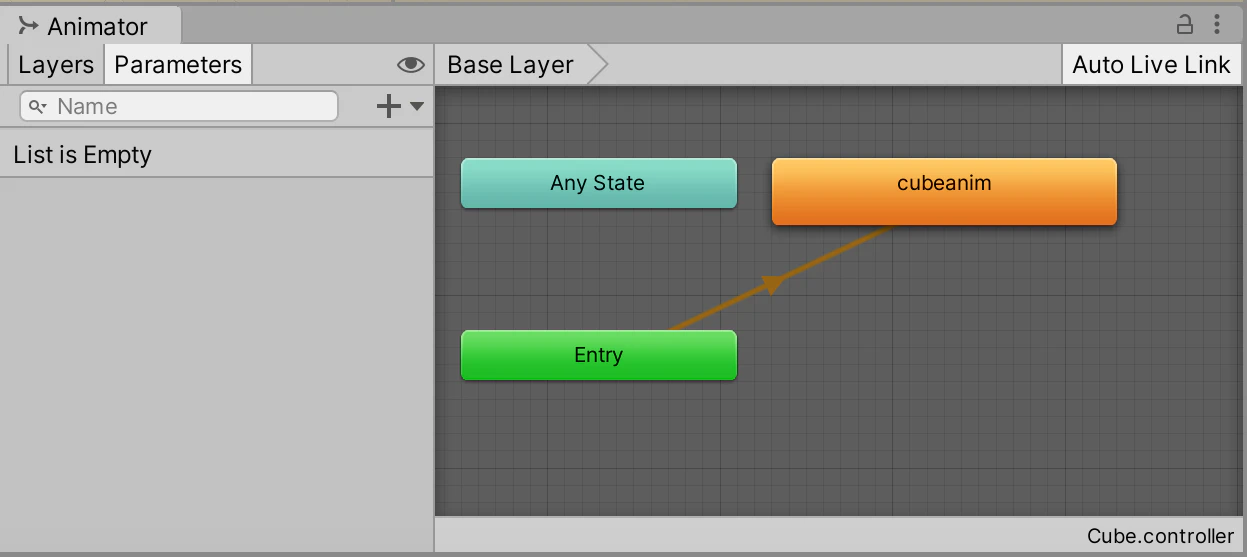Toggle the Auto Live Link button

[x=1151, y=65]
